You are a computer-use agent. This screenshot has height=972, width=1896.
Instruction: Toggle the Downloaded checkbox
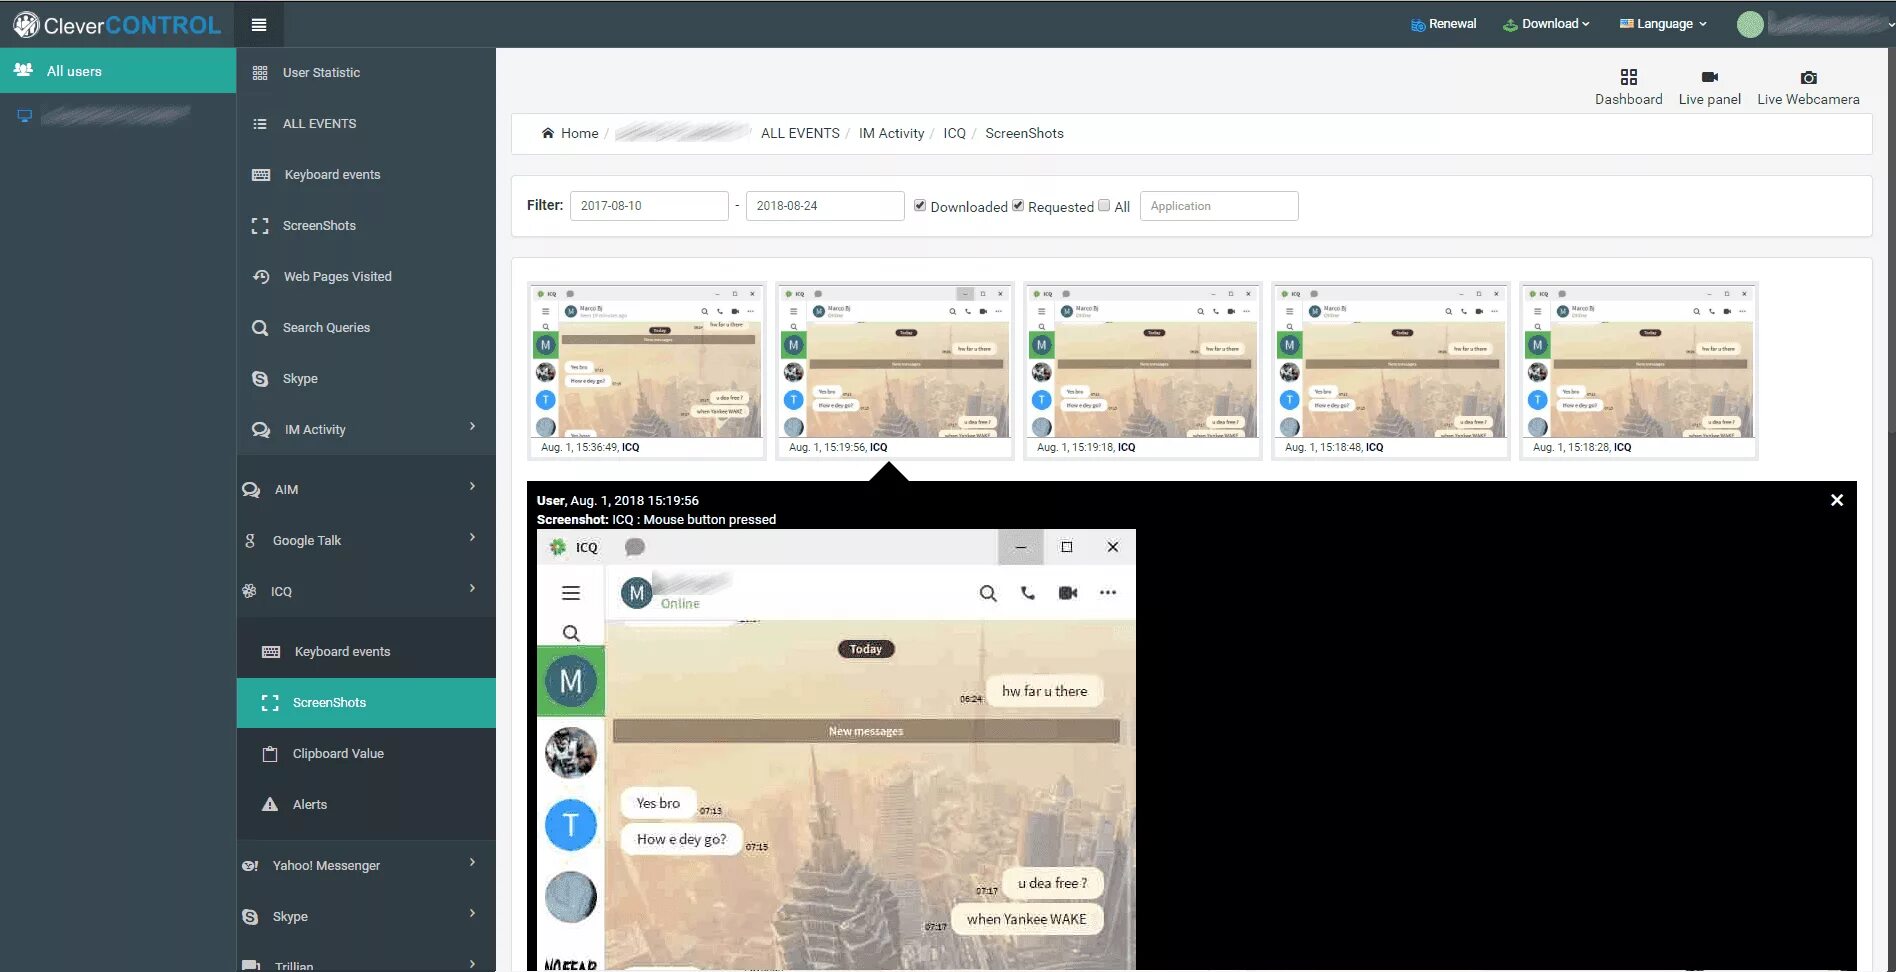click(x=920, y=205)
